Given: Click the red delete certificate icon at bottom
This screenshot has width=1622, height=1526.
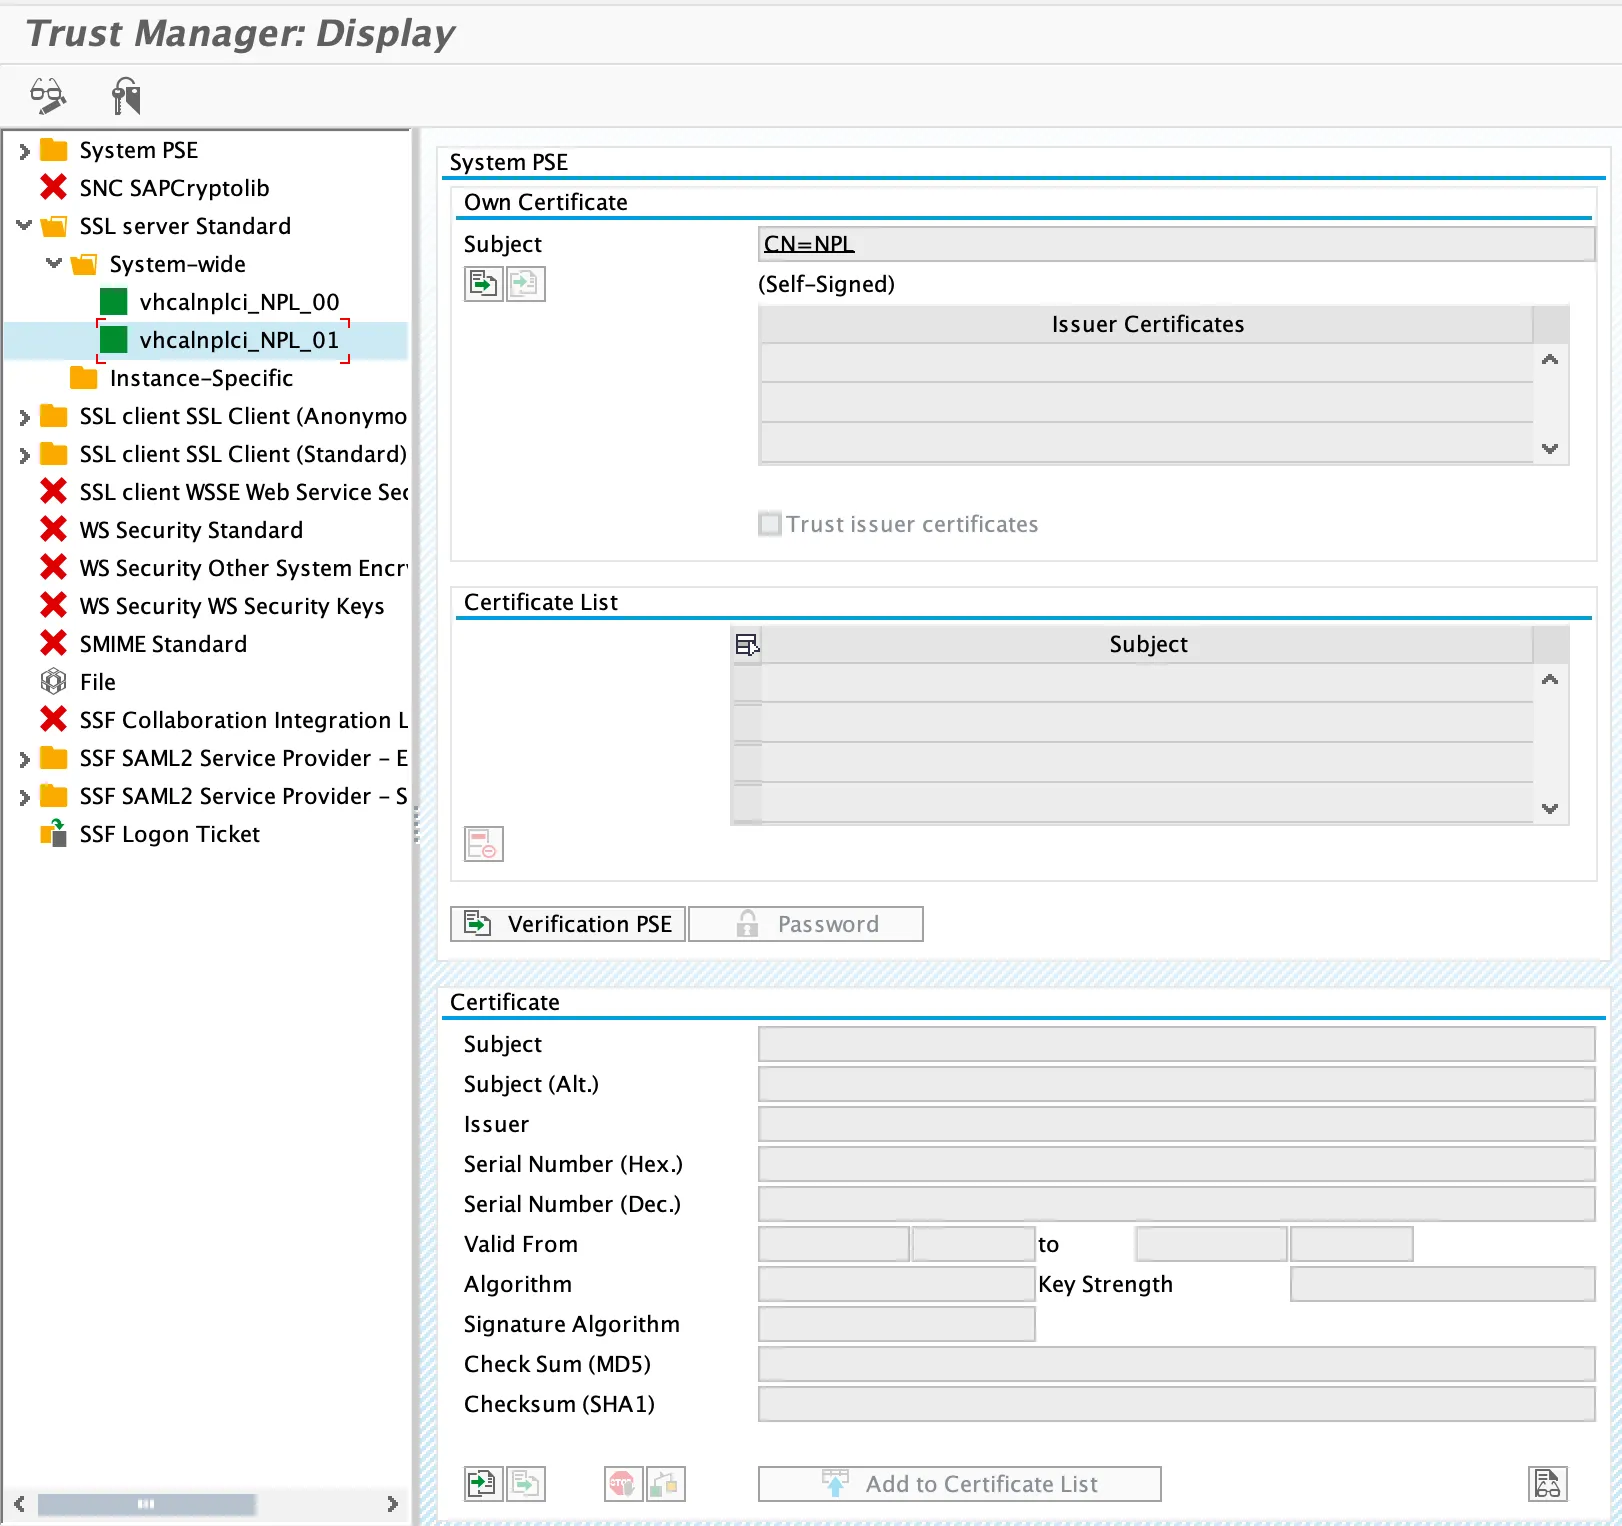Looking at the screenshot, I should coord(623,1483).
